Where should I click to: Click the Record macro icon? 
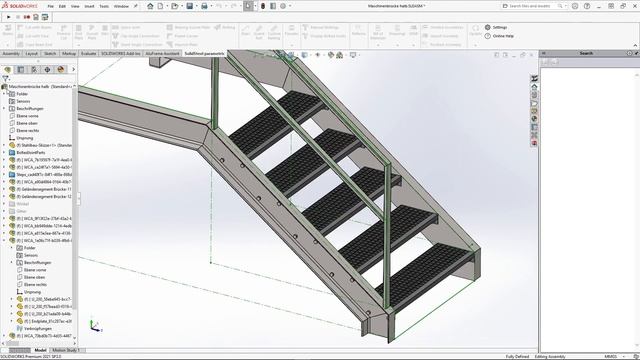[x=27, y=17]
